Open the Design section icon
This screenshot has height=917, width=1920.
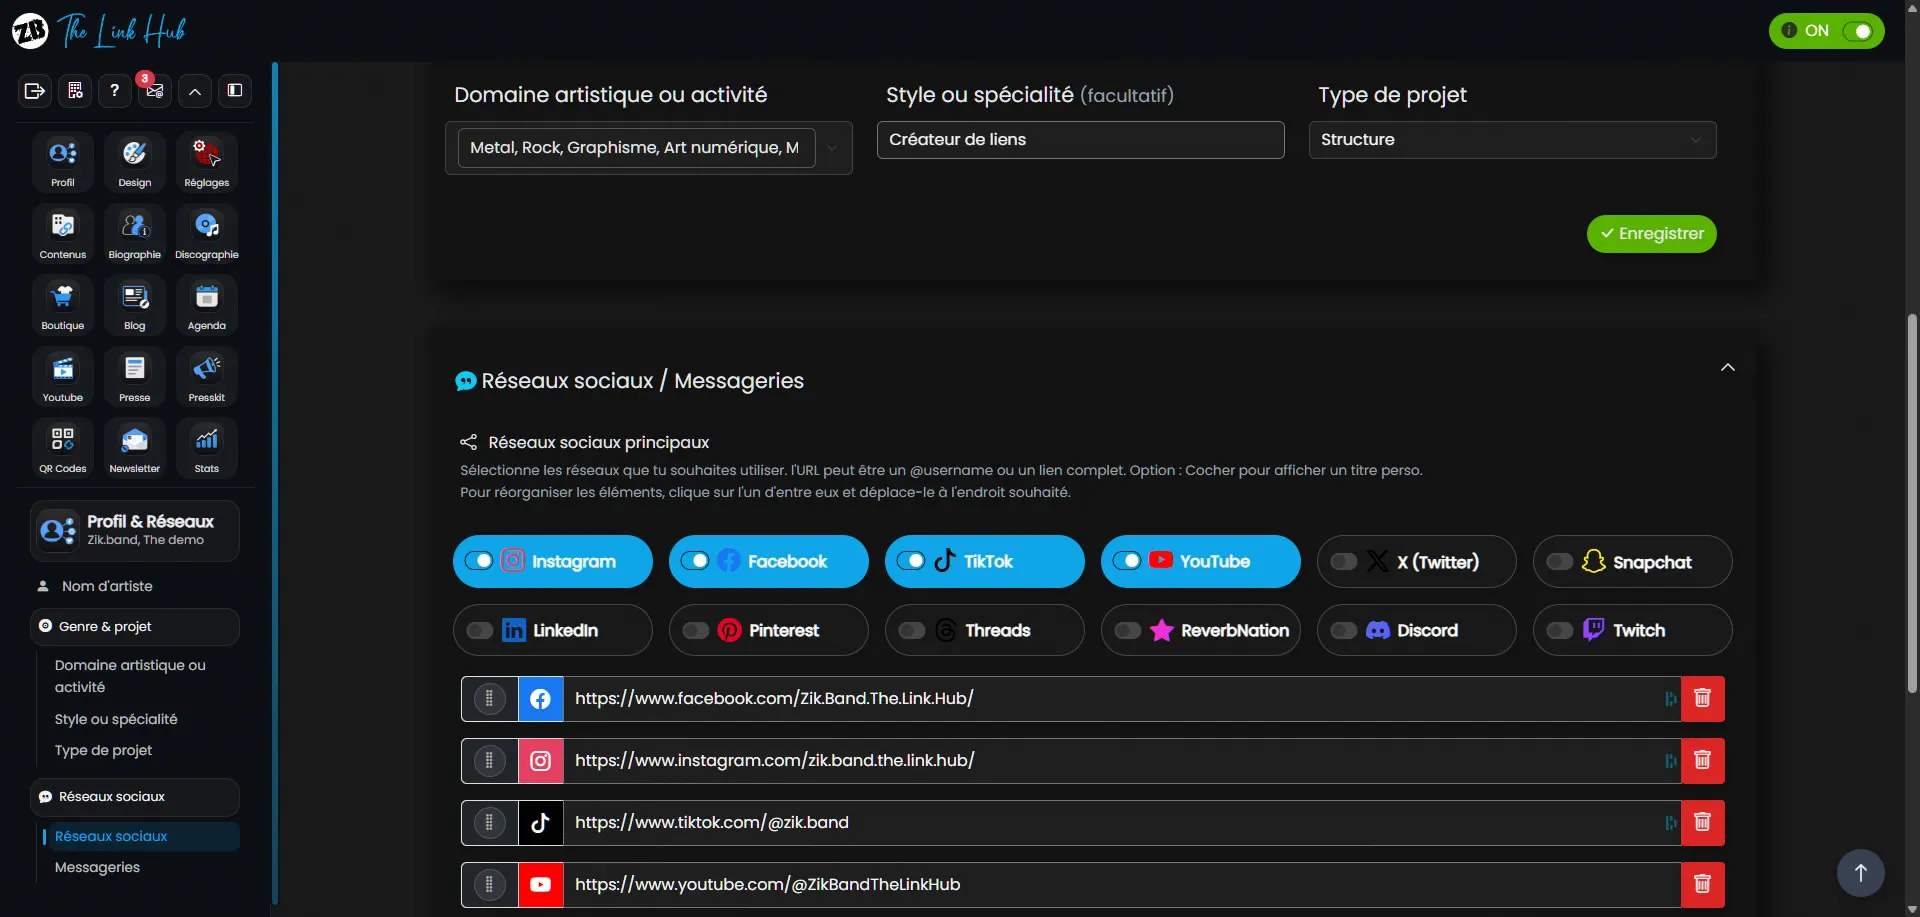click(135, 161)
